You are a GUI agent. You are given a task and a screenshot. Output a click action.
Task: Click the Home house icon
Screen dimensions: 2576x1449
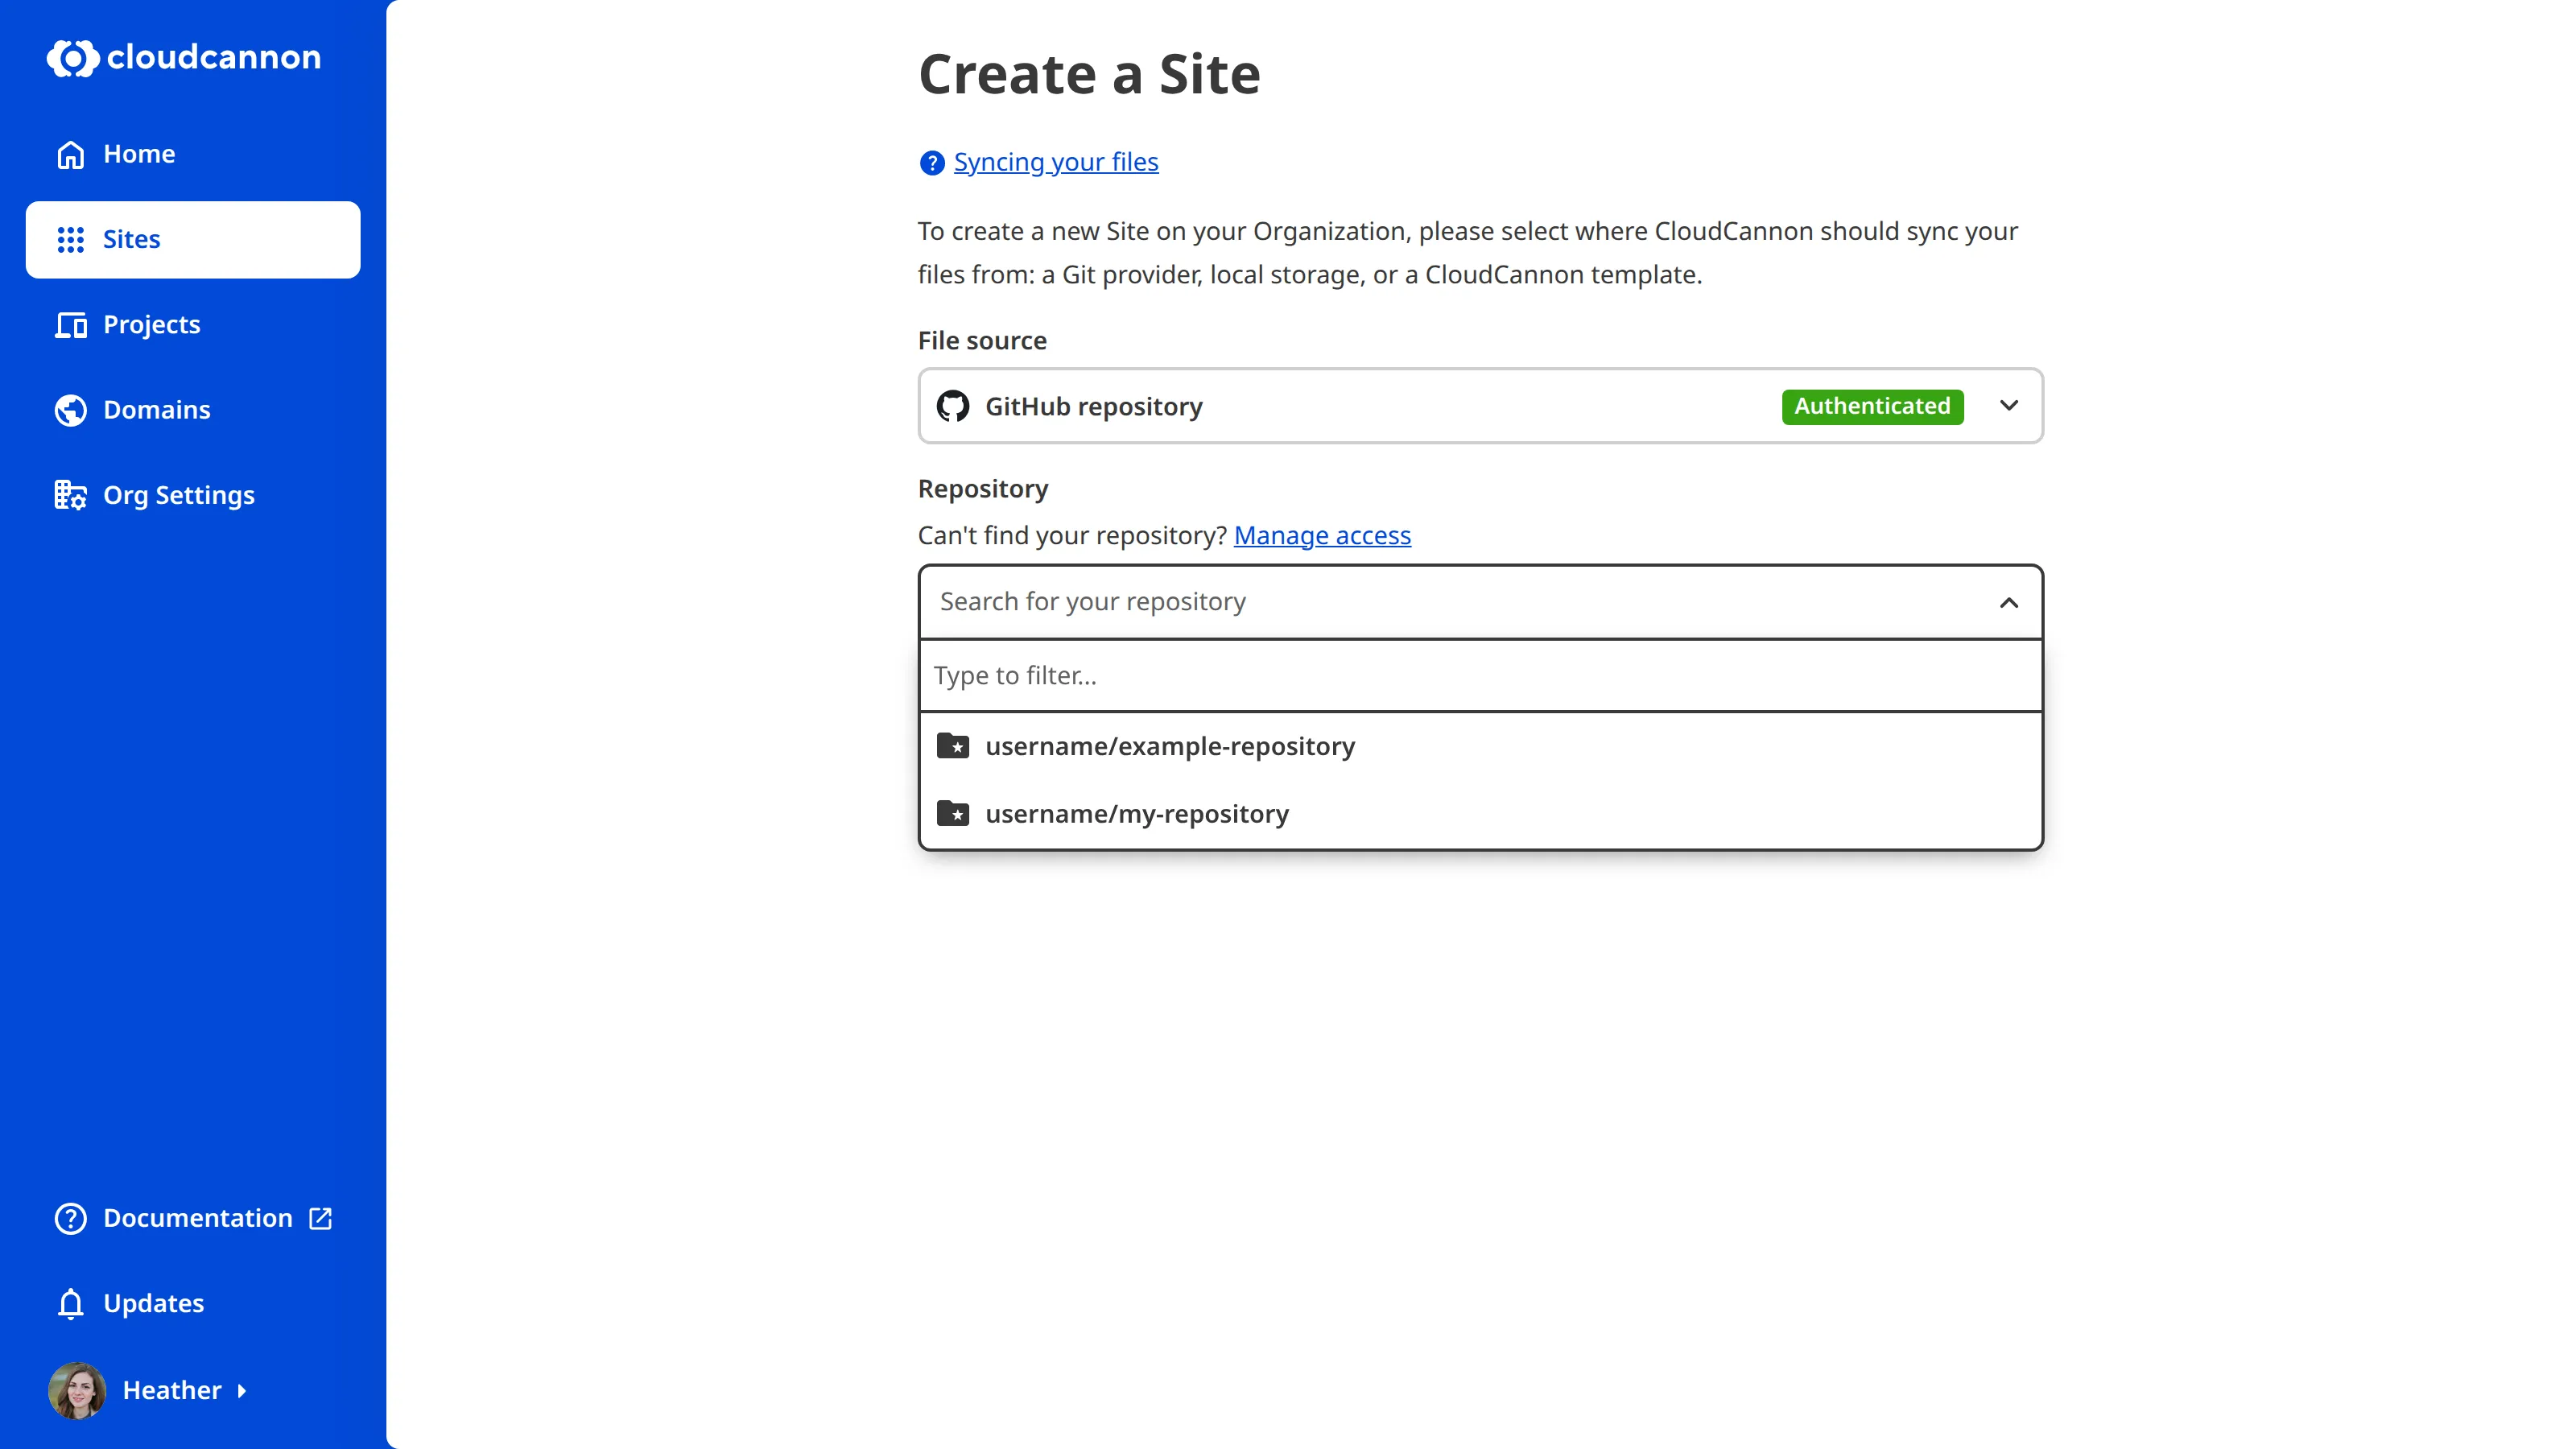click(x=70, y=154)
